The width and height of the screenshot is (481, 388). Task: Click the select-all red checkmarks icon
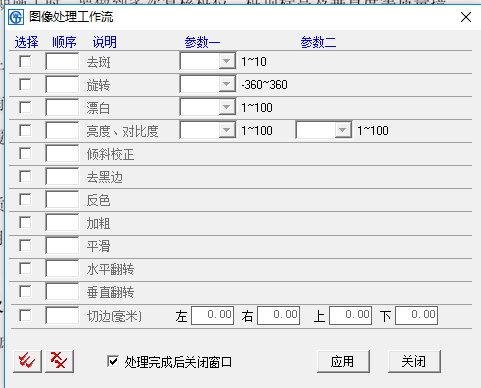pos(27,361)
